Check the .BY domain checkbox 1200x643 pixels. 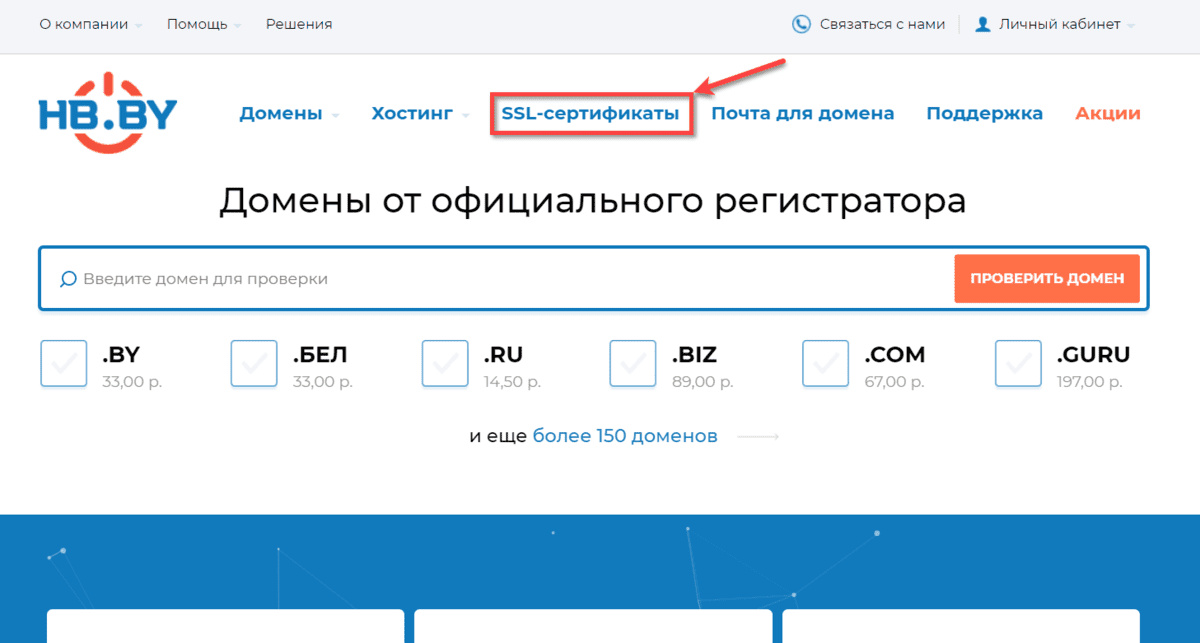pyautogui.click(x=63, y=363)
